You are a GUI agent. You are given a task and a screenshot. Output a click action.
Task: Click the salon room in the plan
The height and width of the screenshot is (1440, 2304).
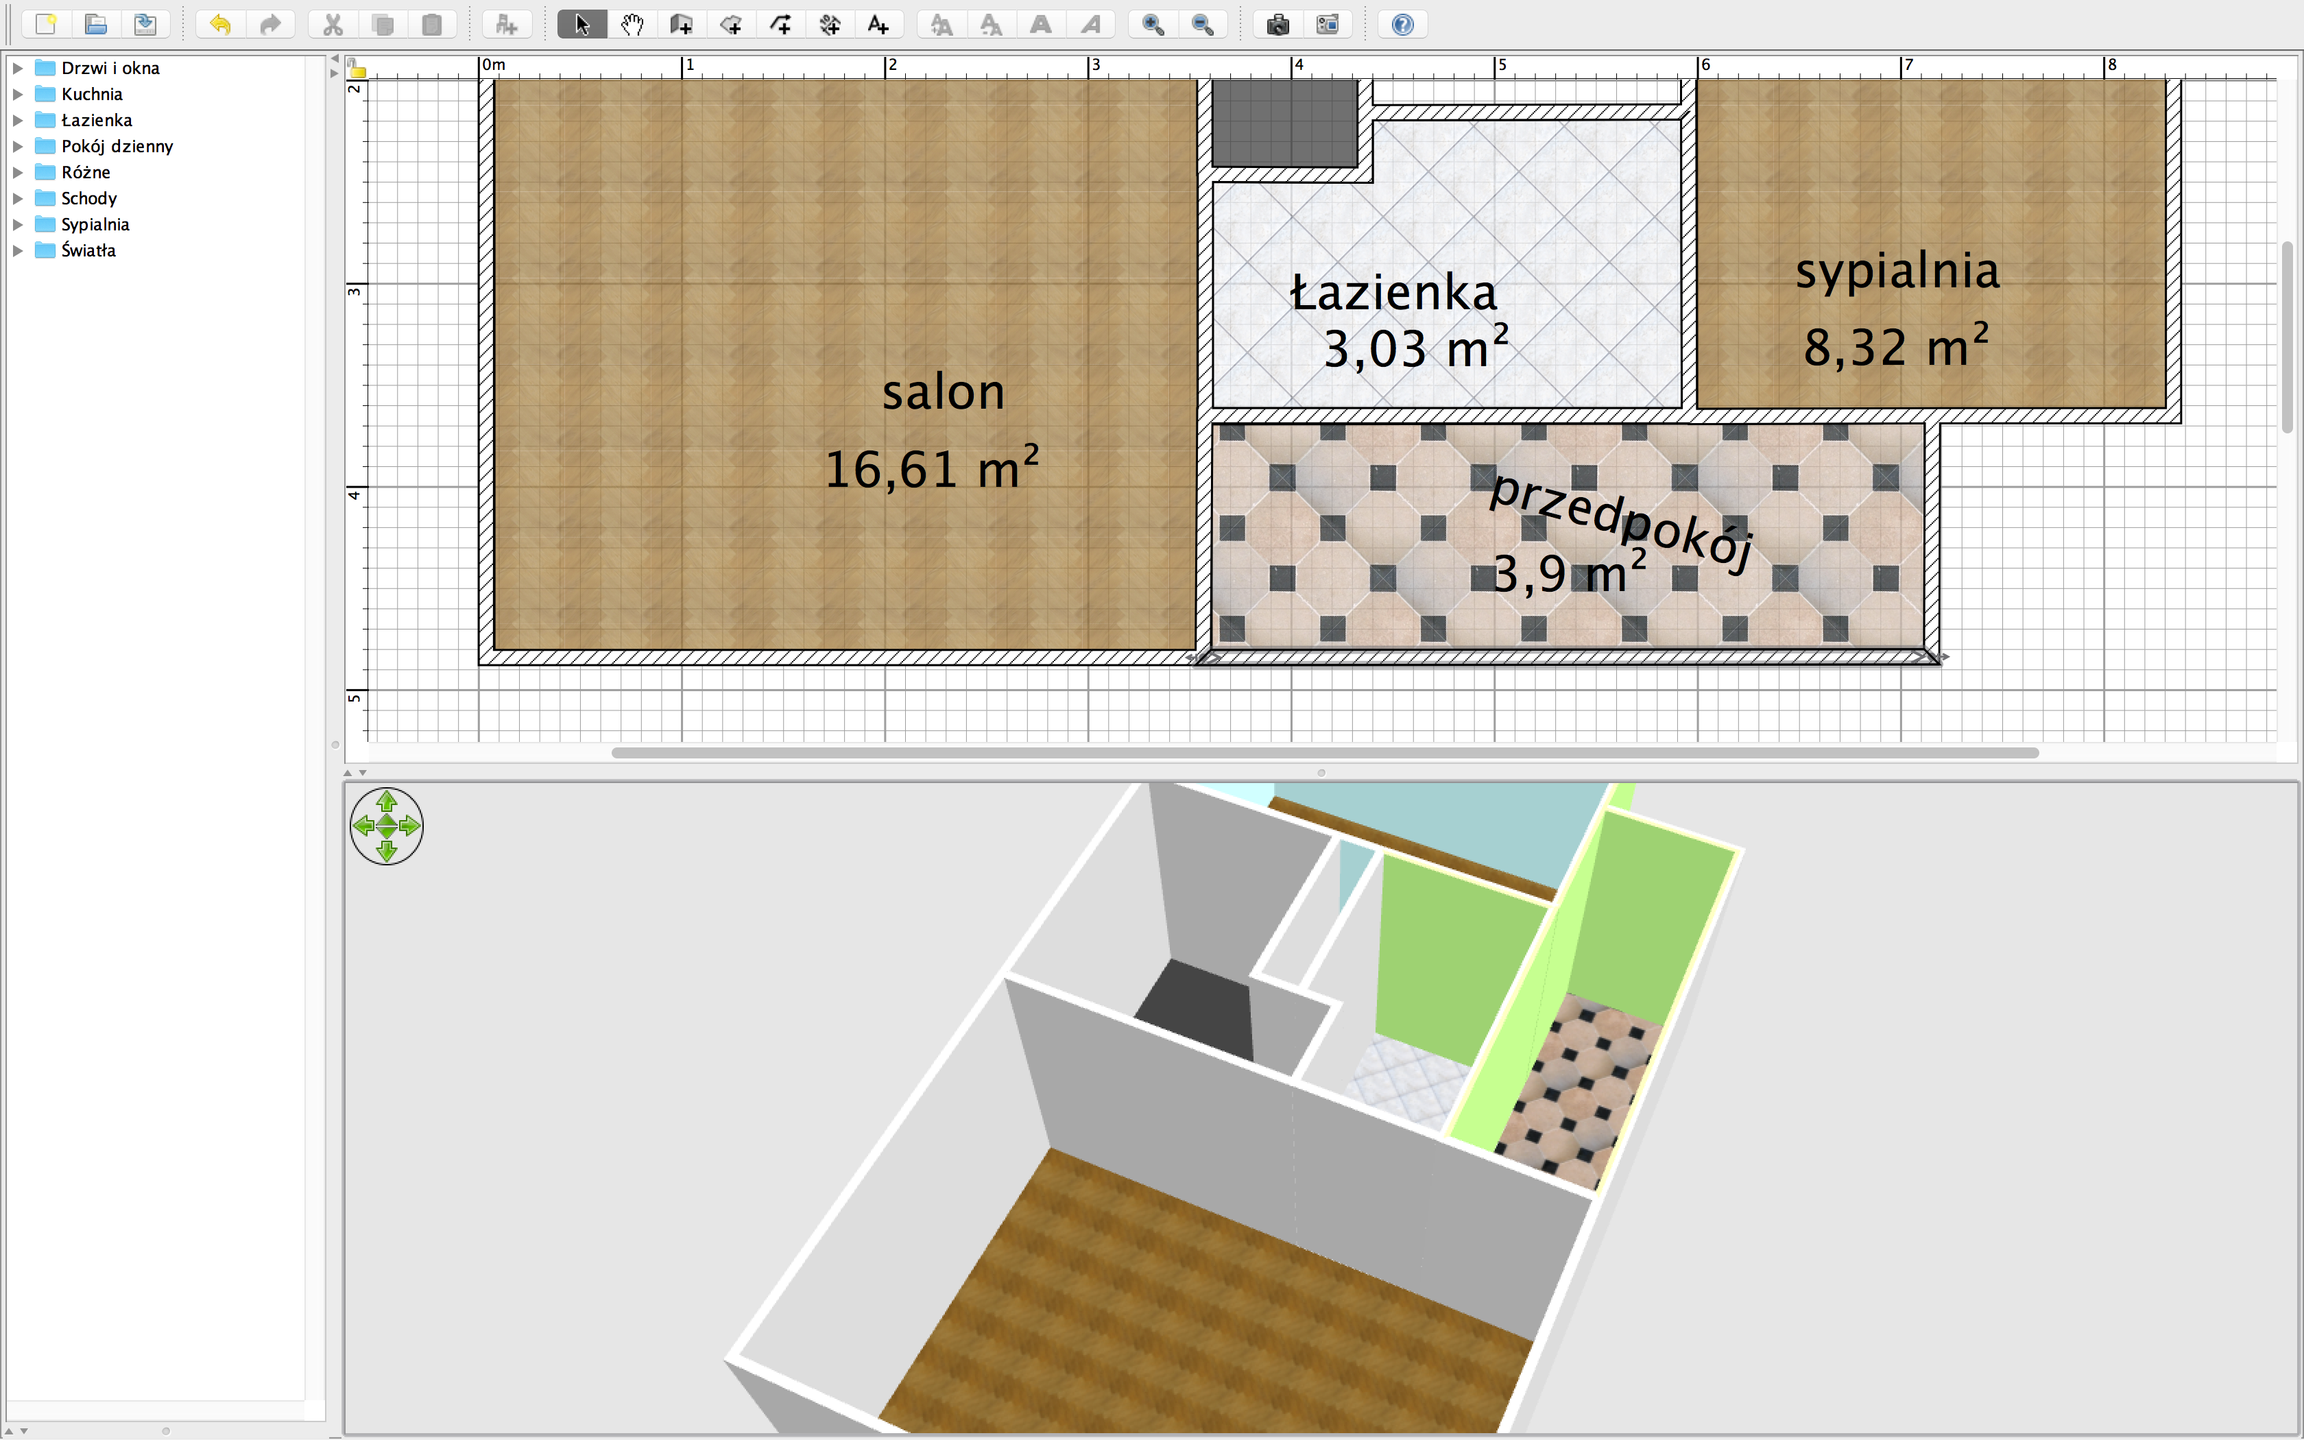coord(845,365)
